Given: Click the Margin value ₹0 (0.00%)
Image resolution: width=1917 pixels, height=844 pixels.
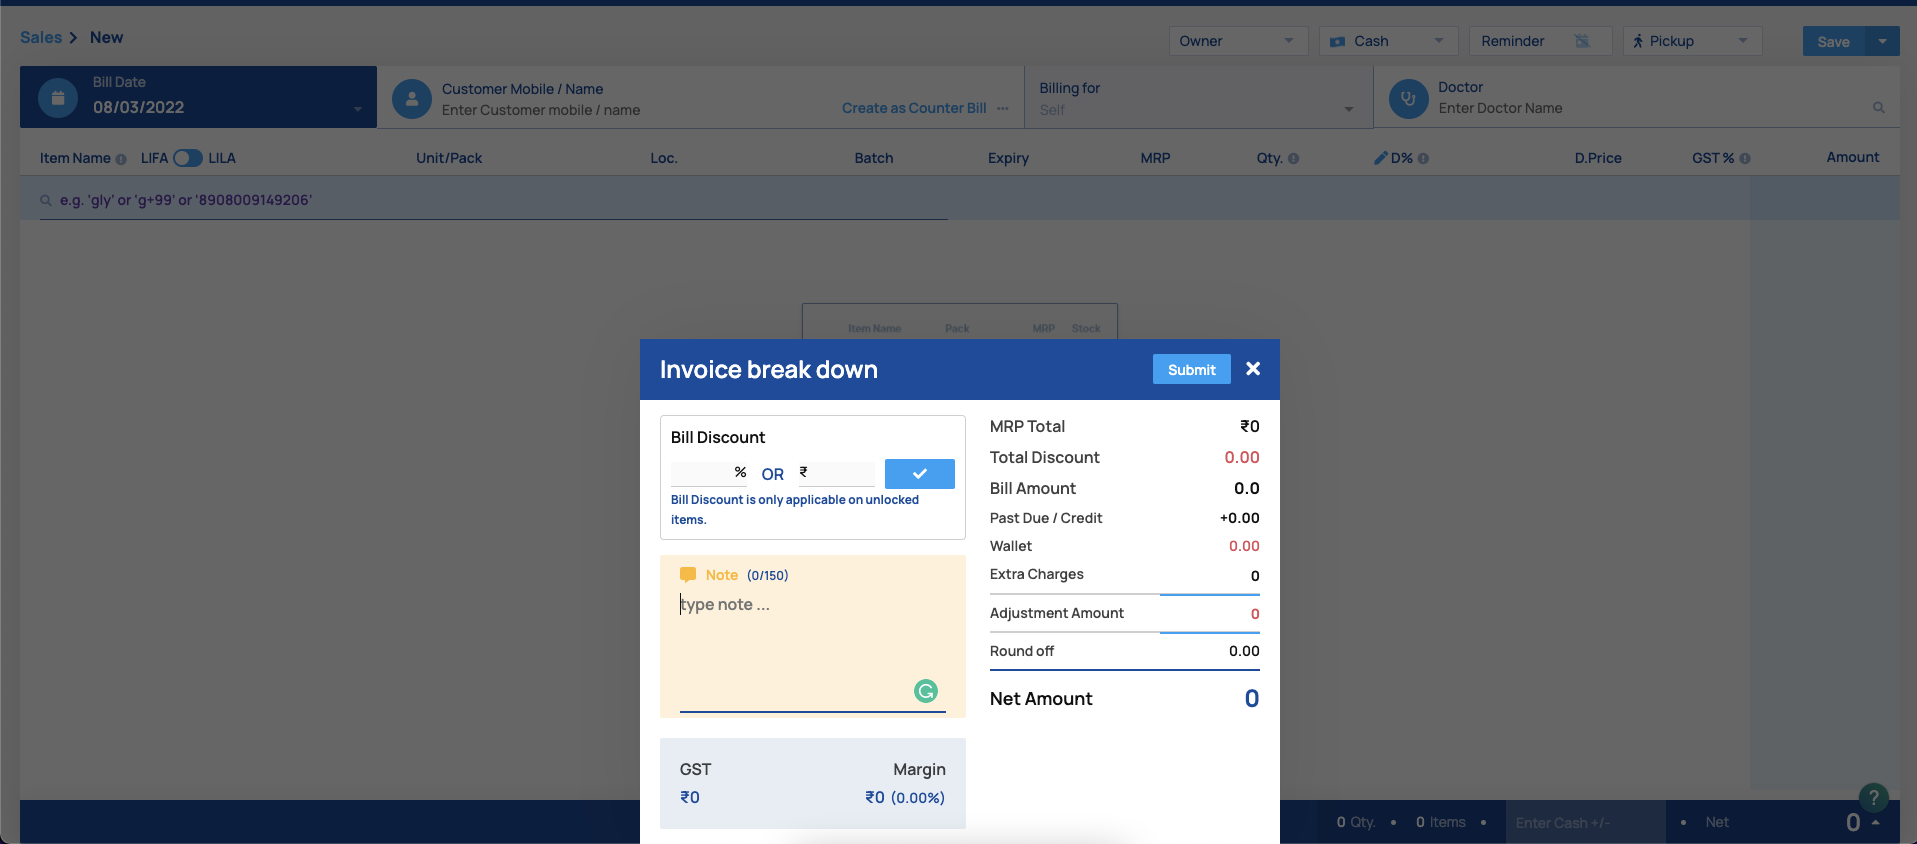Looking at the screenshot, I should (905, 797).
